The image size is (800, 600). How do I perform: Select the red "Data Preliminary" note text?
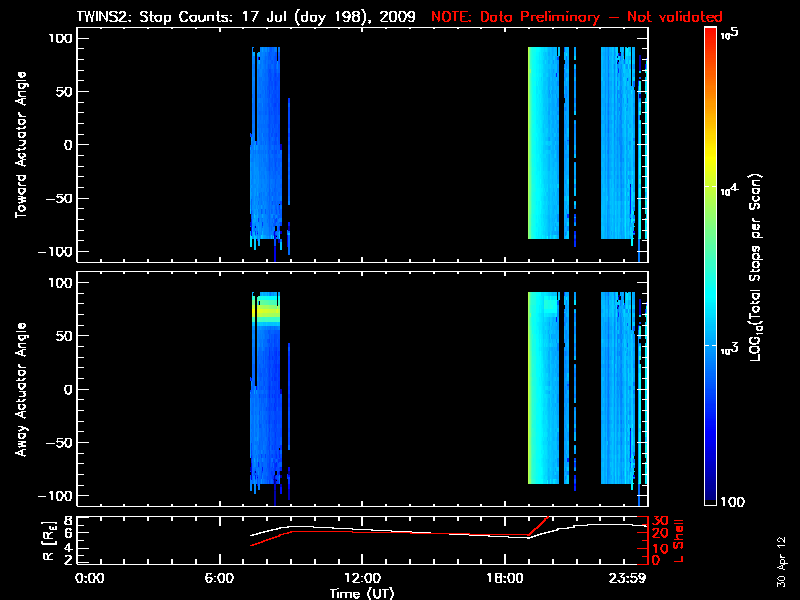coord(577,17)
